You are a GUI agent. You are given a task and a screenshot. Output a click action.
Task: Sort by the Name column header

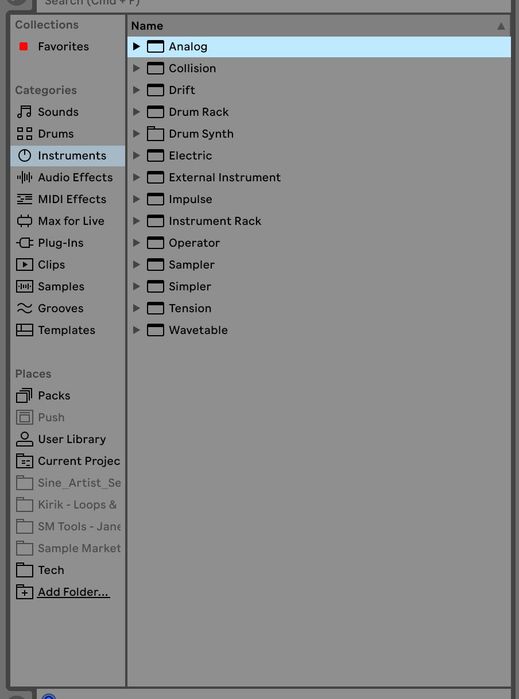tap(147, 26)
